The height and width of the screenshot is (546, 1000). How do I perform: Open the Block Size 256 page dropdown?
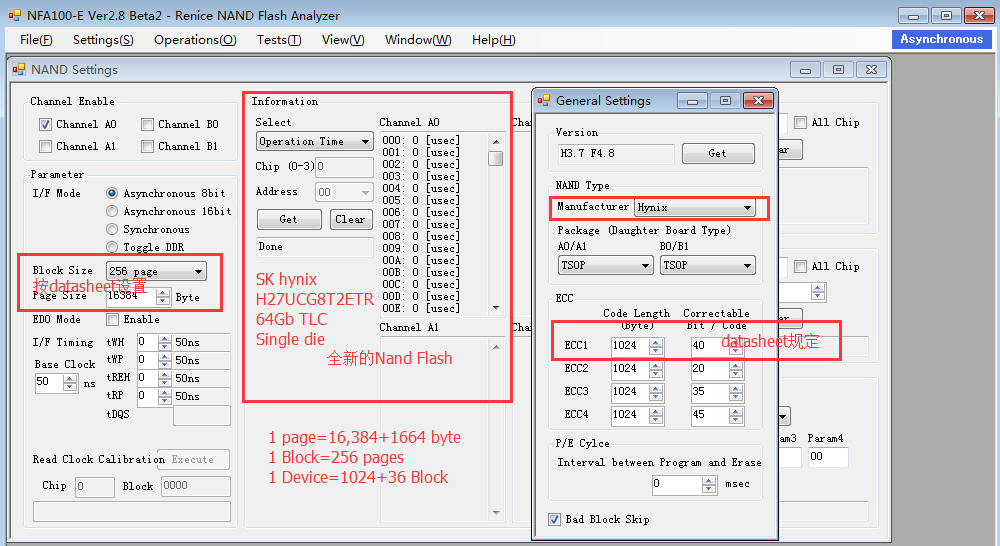[x=156, y=272]
